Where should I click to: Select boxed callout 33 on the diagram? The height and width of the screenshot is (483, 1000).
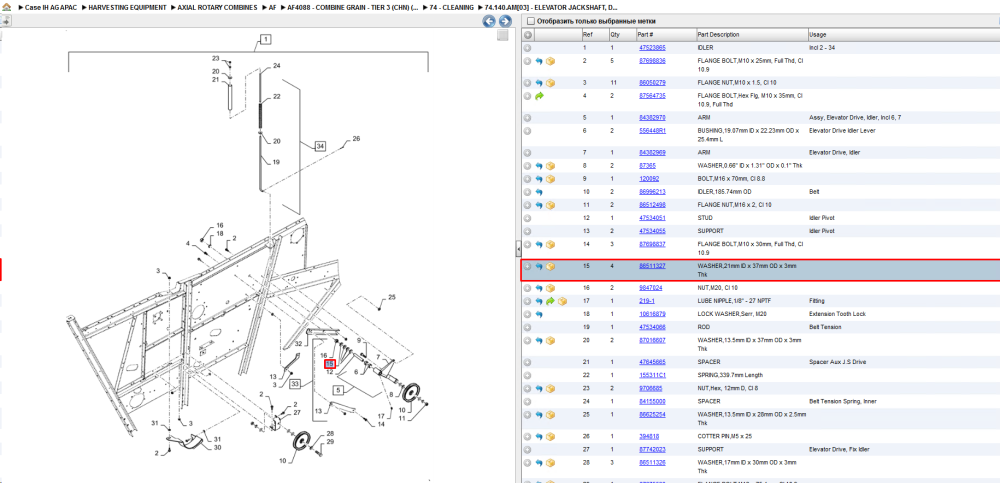[295, 384]
